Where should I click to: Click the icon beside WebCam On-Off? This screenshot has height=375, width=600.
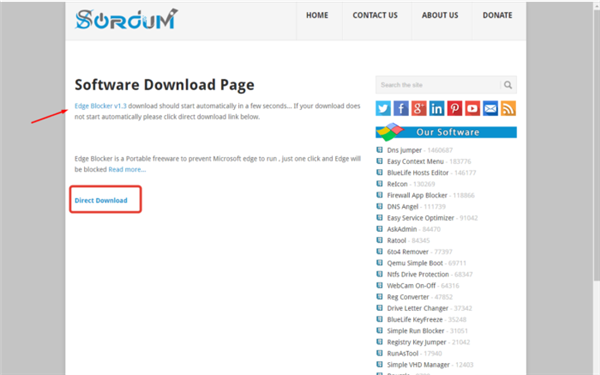[x=380, y=285]
